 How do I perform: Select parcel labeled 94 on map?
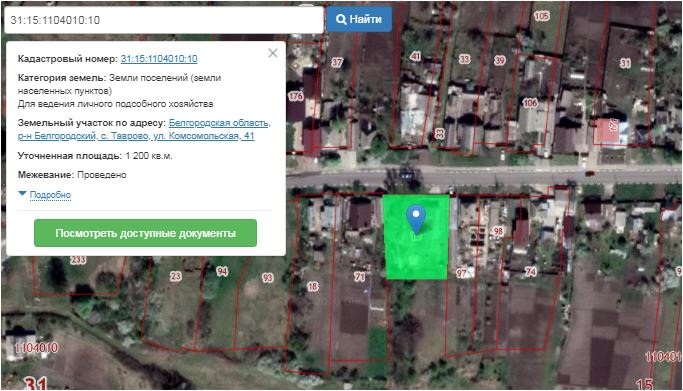pyautogui.click(x=222, y=271)
